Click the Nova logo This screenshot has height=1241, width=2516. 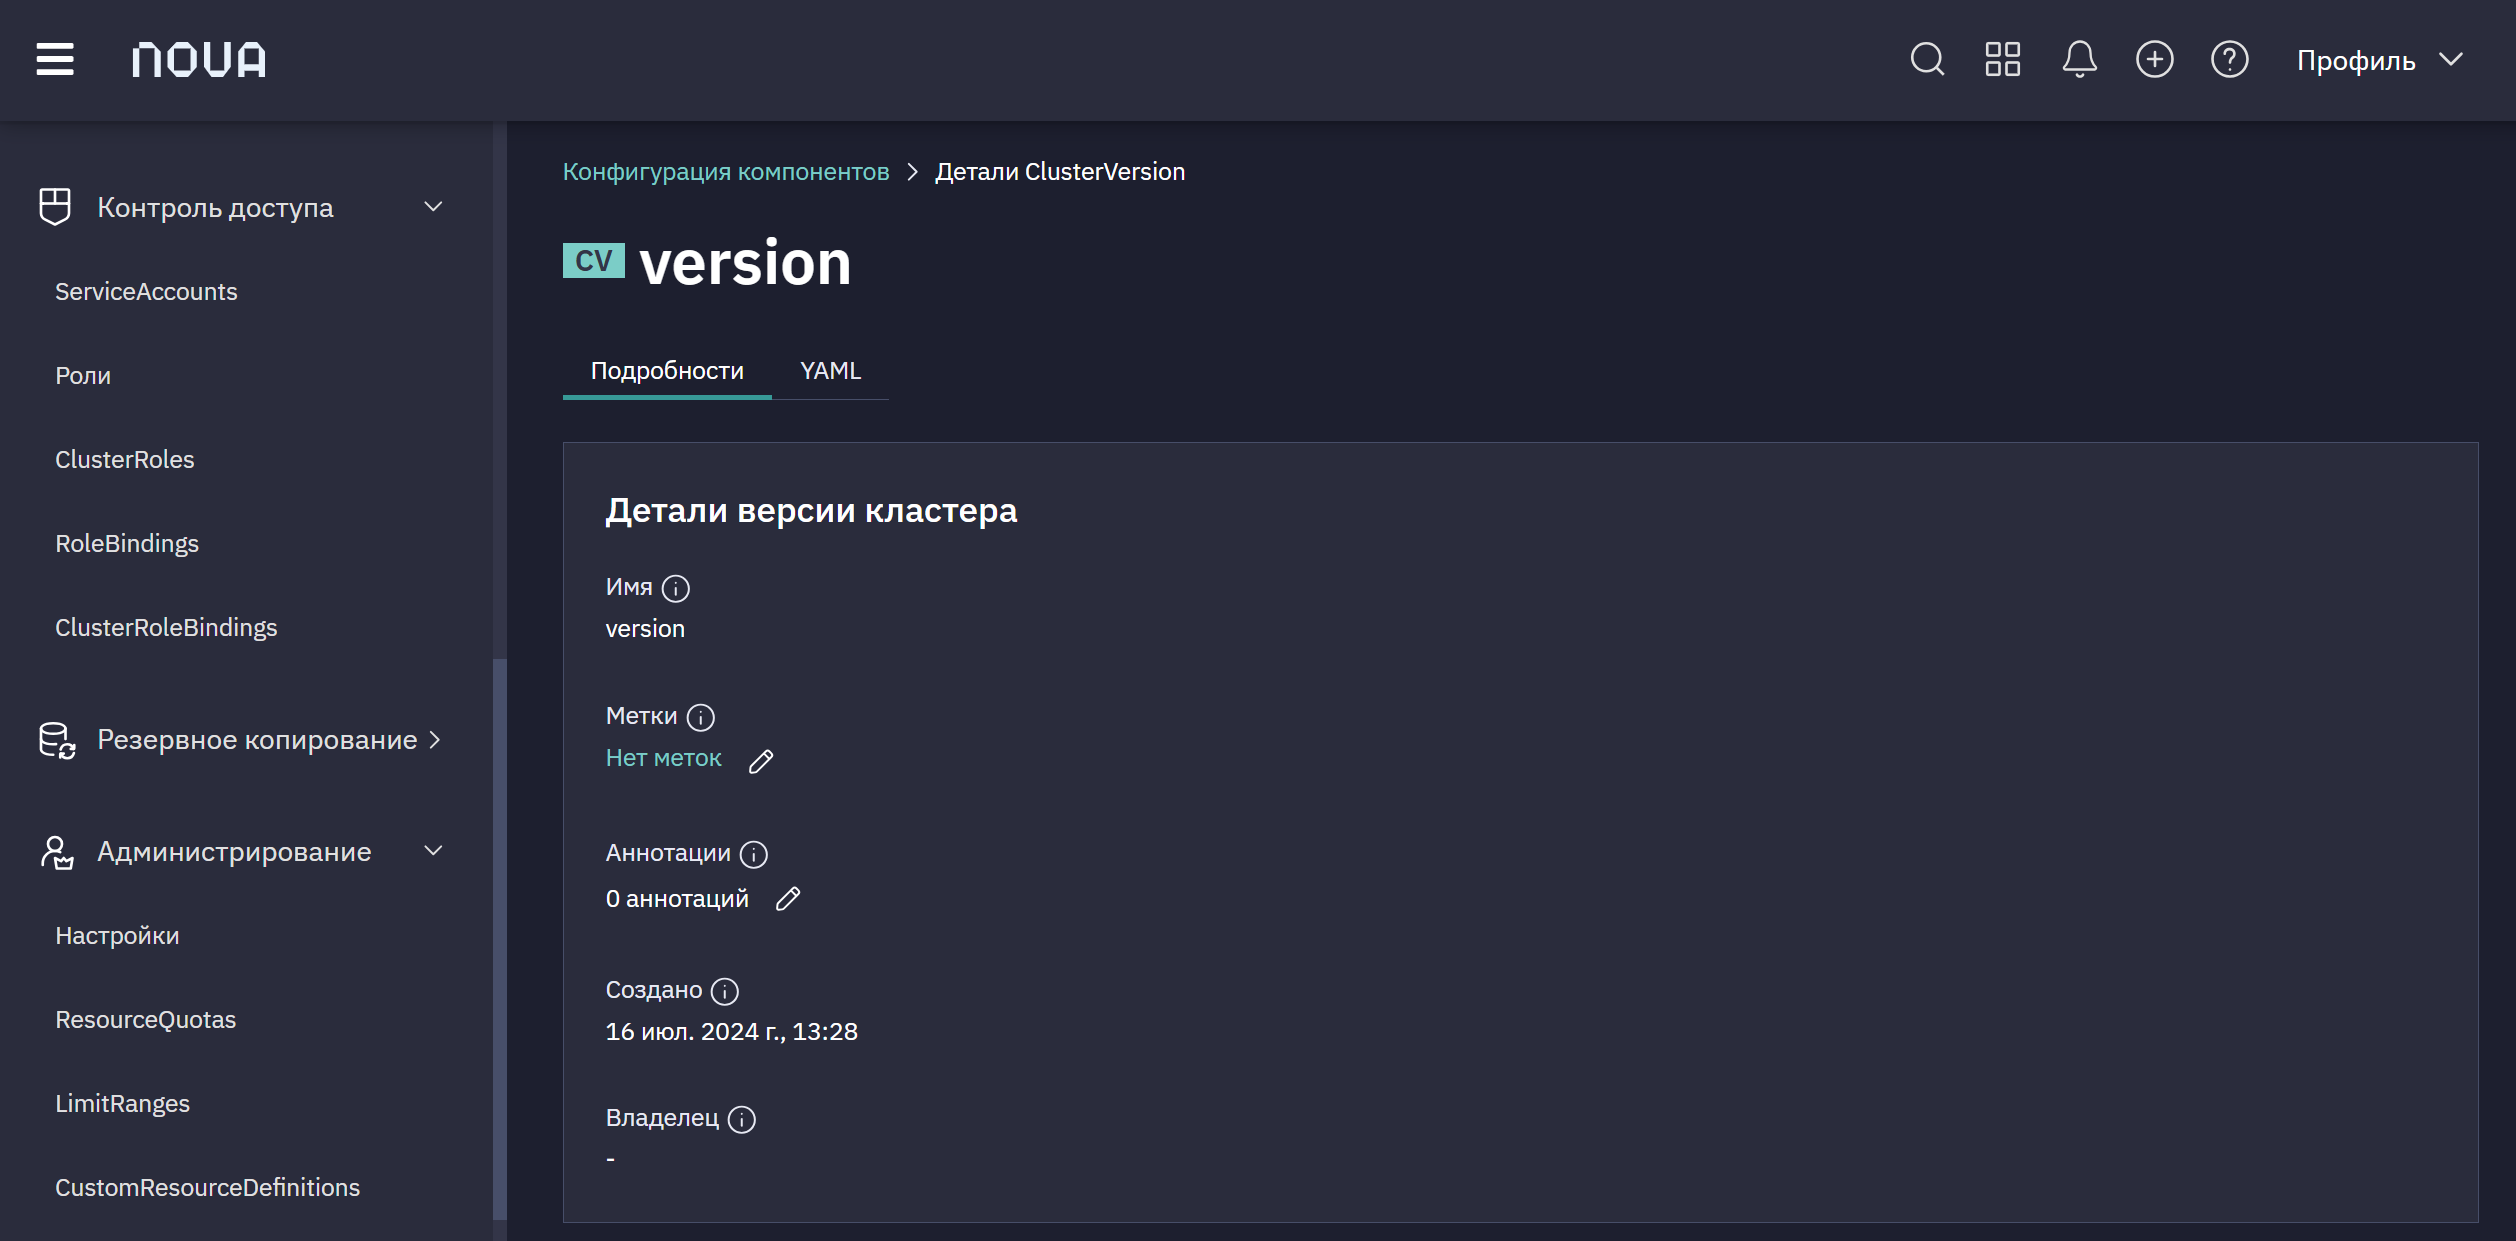(199, 60)
